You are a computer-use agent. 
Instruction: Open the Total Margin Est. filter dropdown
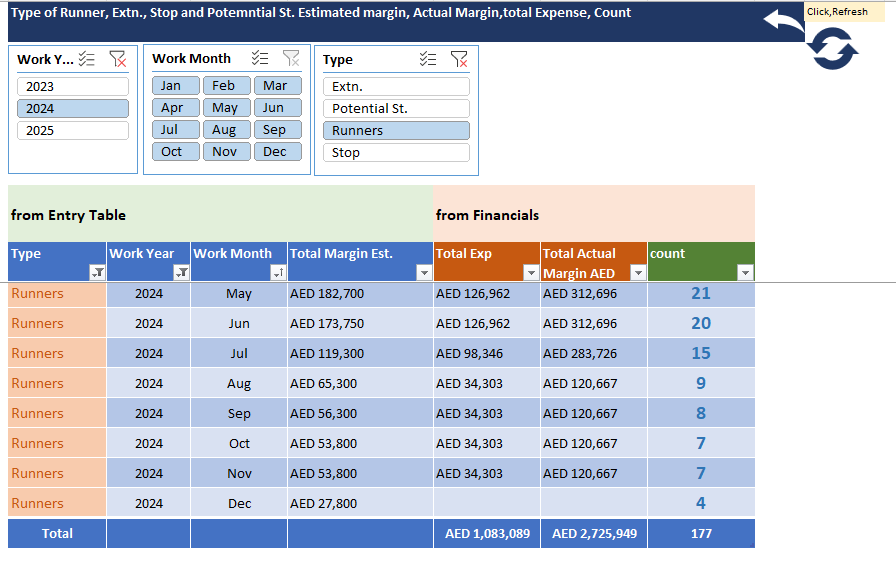(x=424, y=273)
